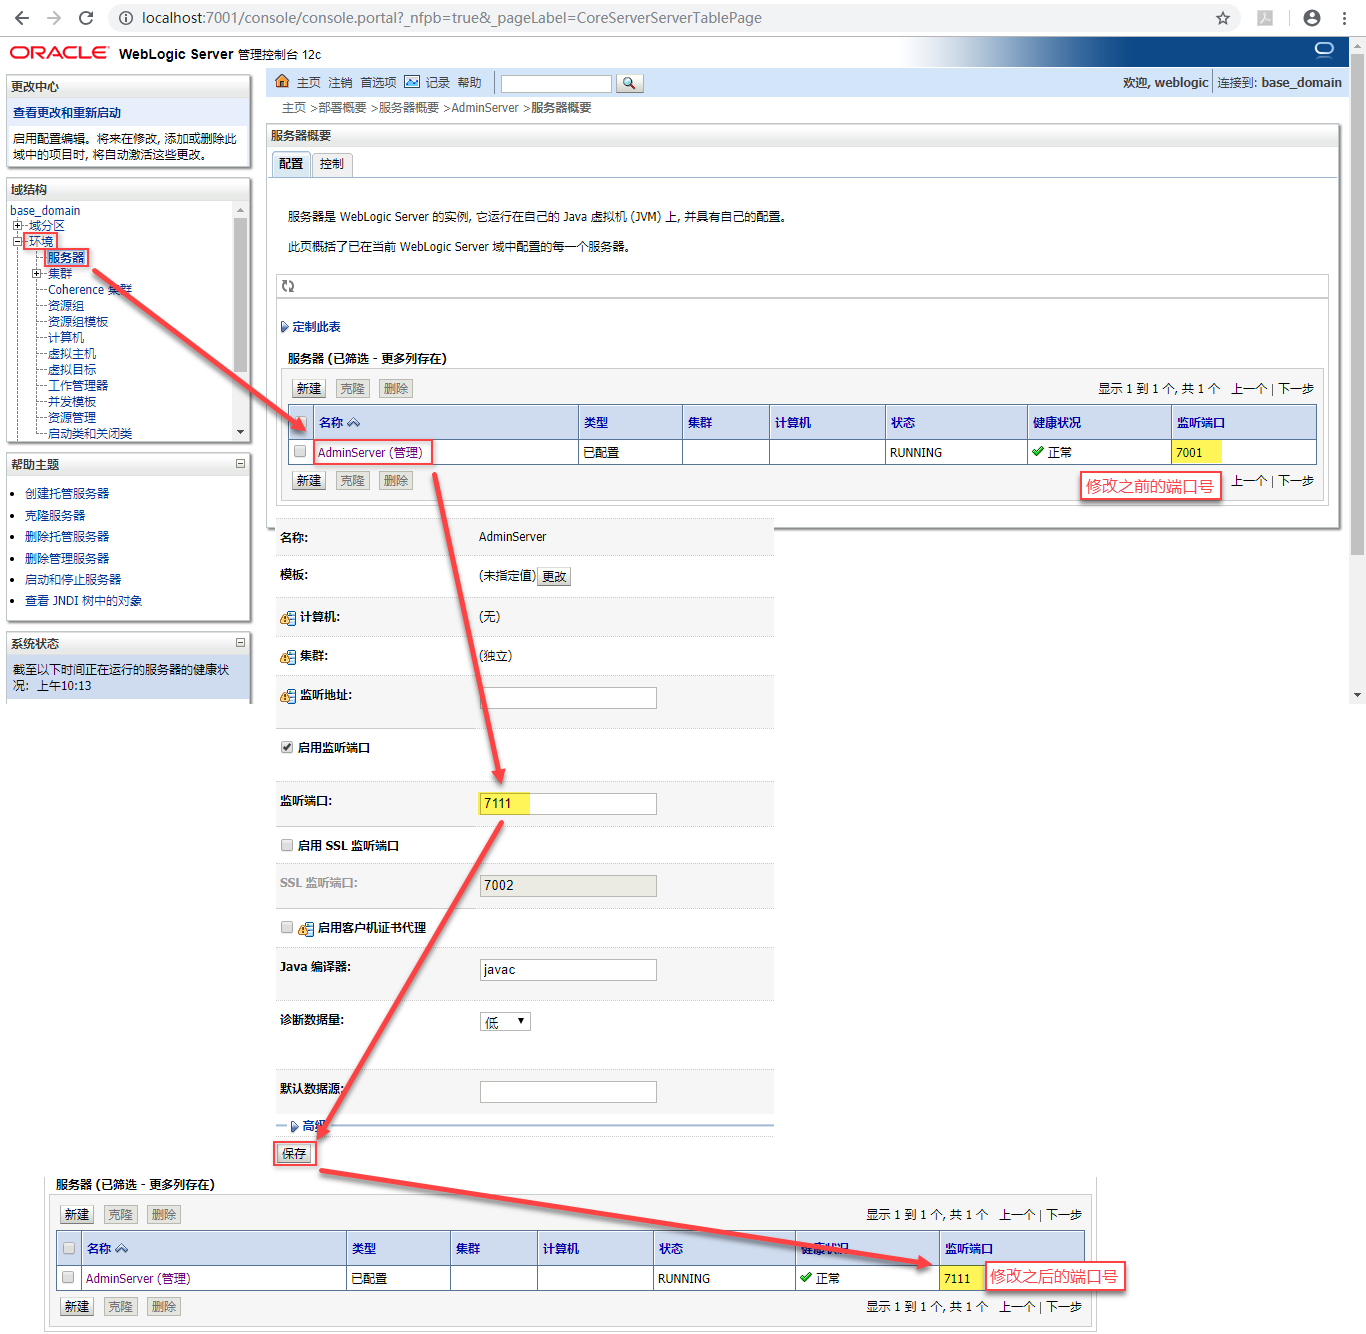Select 服务器 in the domain tree
The width and height of the screenshot is (1366, 1334).
click(66, 258)
